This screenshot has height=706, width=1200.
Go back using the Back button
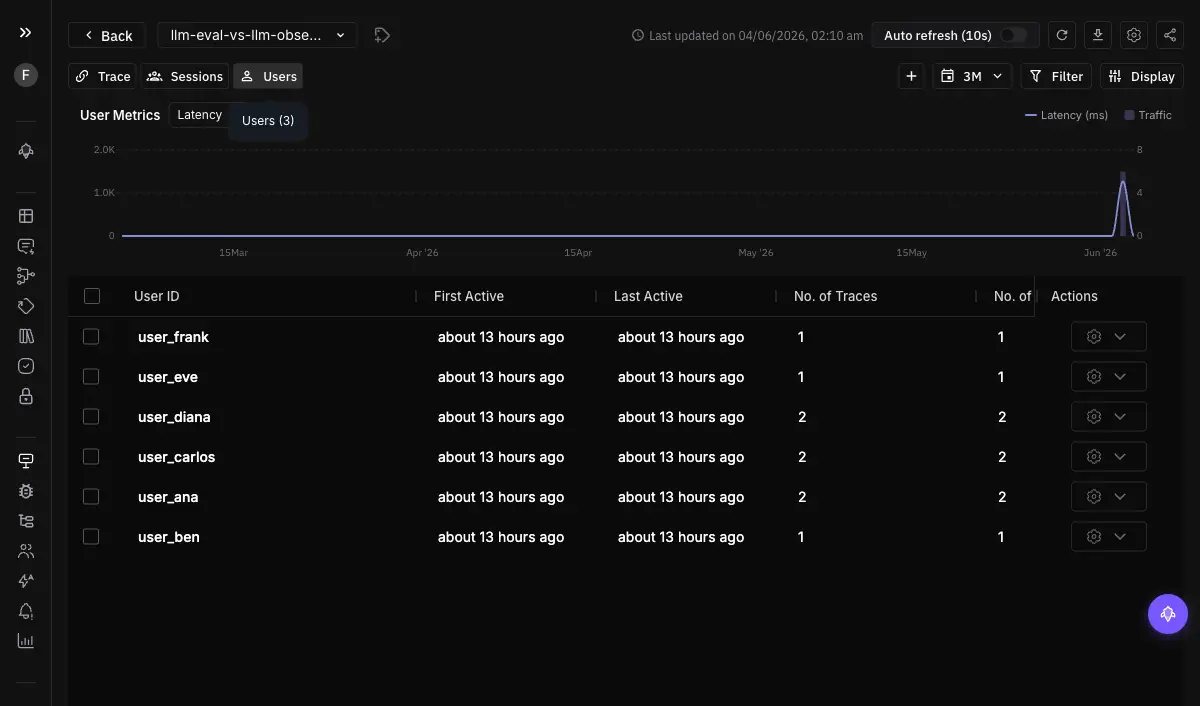107,35
